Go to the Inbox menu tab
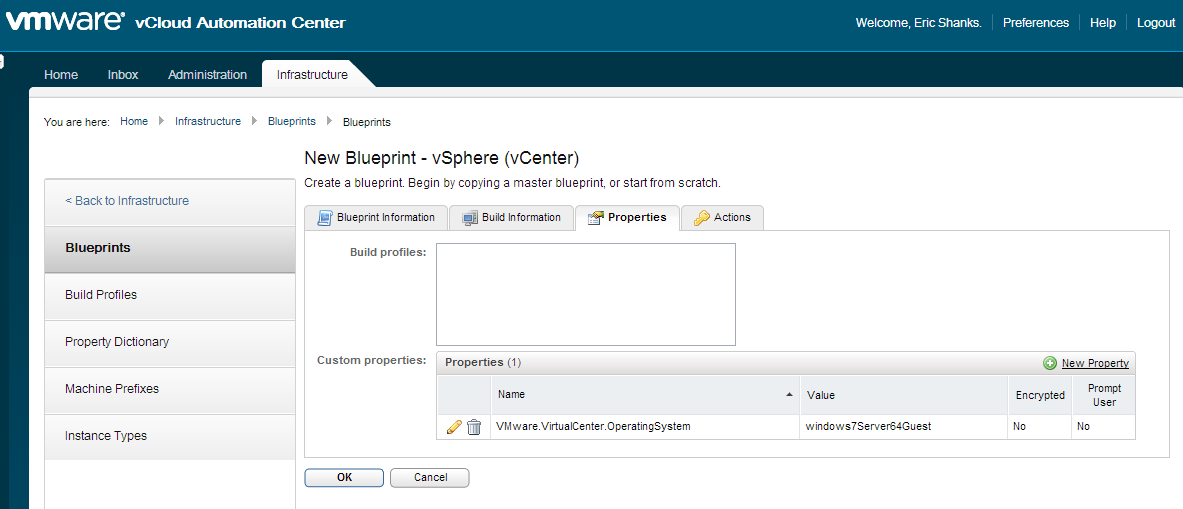Viewport: 1183px width, 509px height. click(x=123, y=75)
